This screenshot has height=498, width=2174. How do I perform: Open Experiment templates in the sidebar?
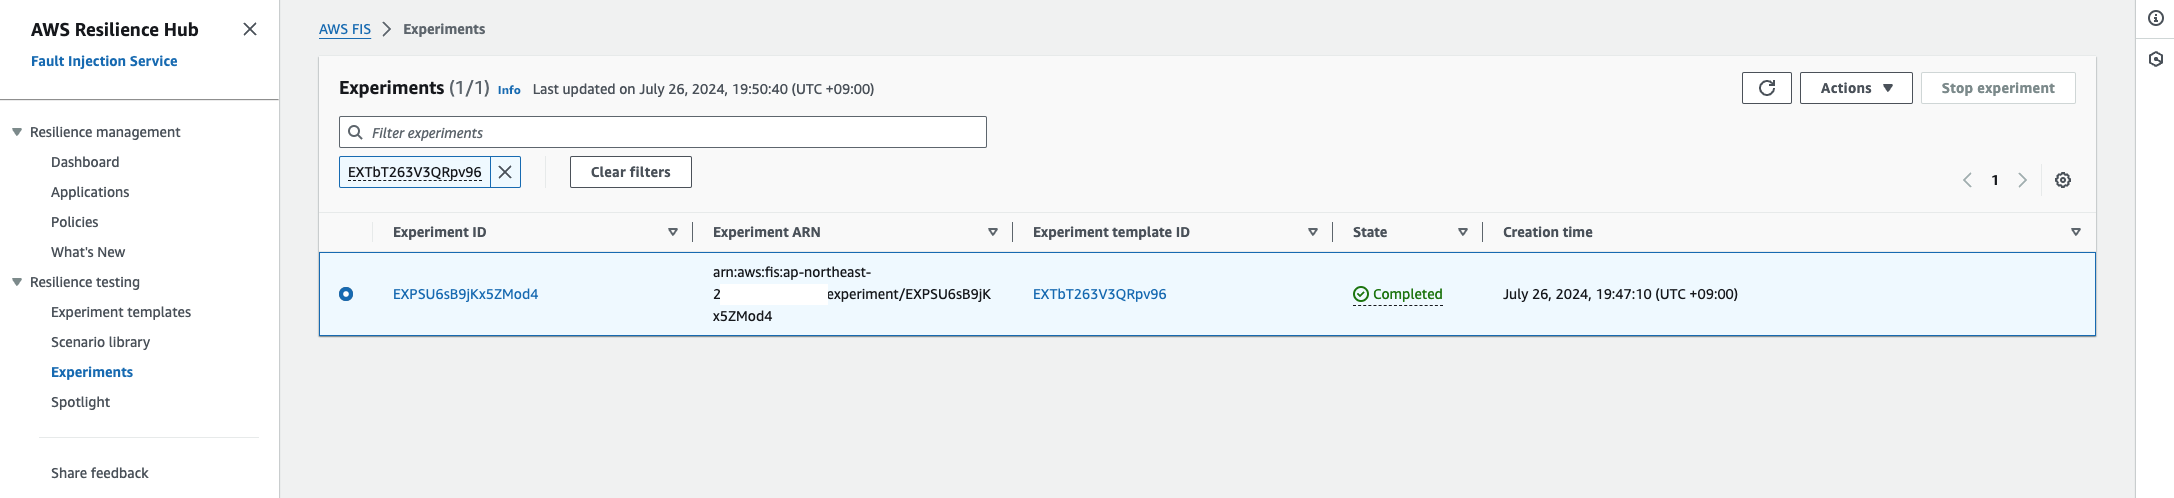121,312
